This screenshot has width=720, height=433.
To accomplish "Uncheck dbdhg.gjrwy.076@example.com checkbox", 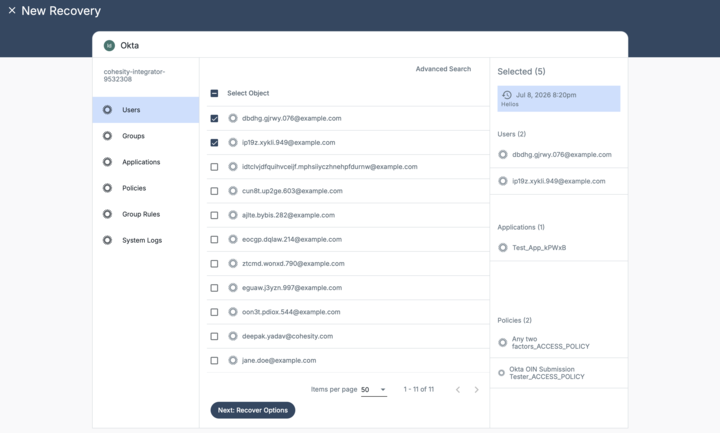I will 214,118.
